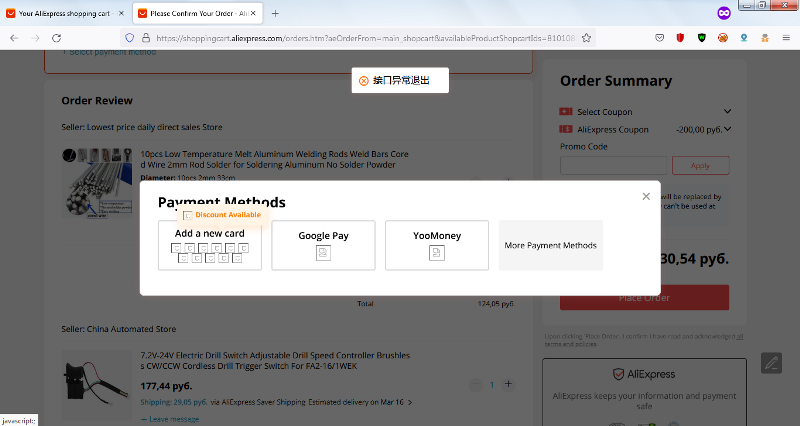
Task: Select YooMoney as payment method
Action: coord(437,245)
